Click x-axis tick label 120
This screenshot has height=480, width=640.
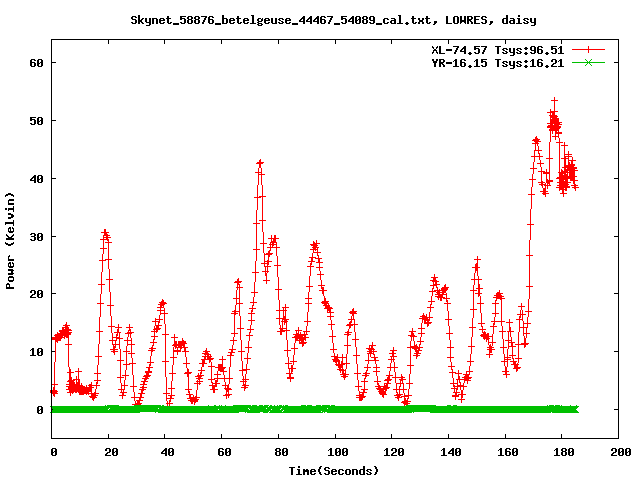tap(394, 452)
